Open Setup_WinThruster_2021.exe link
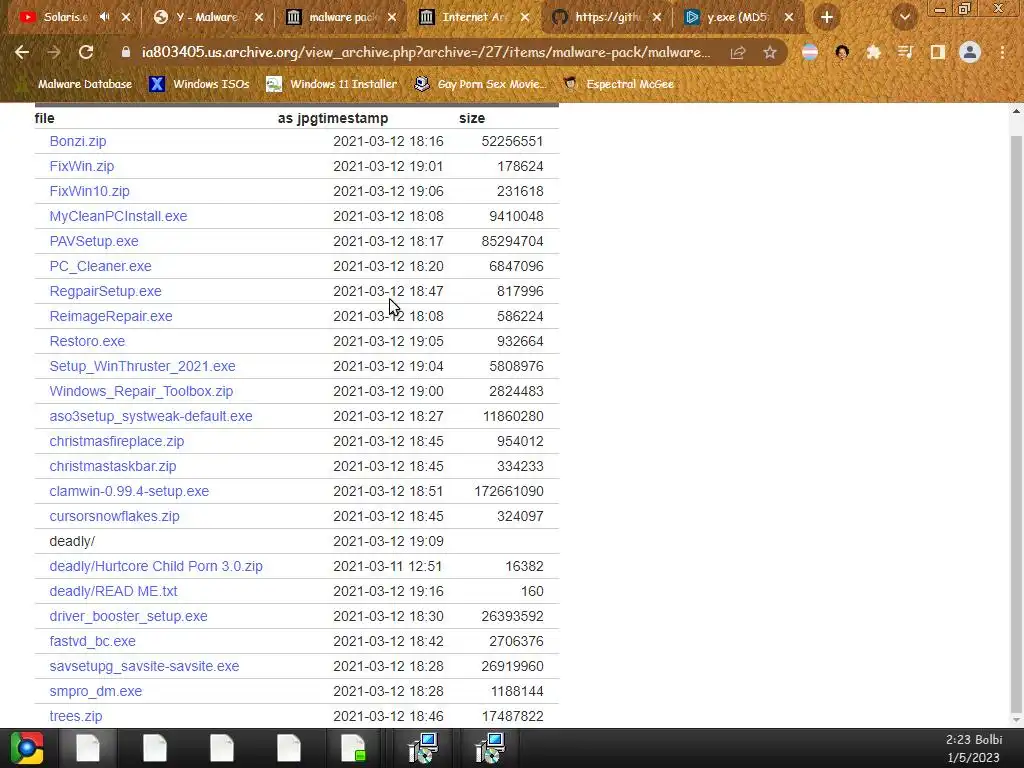 [x=142, y=366]
